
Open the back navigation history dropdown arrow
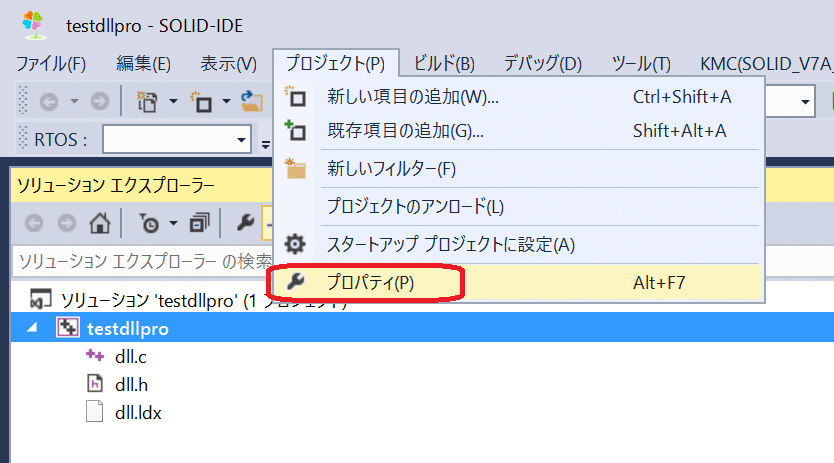click(74, 101)
